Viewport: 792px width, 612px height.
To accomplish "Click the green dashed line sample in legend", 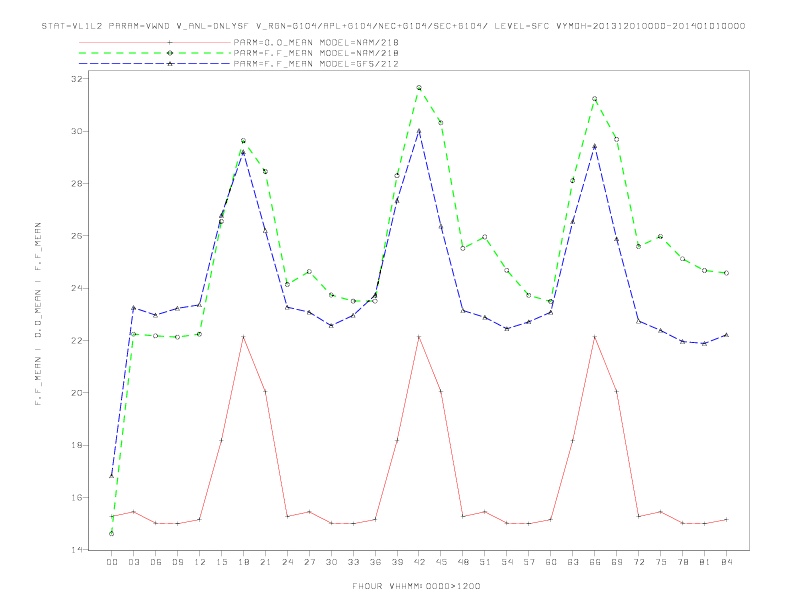I will tap(155, 53).
